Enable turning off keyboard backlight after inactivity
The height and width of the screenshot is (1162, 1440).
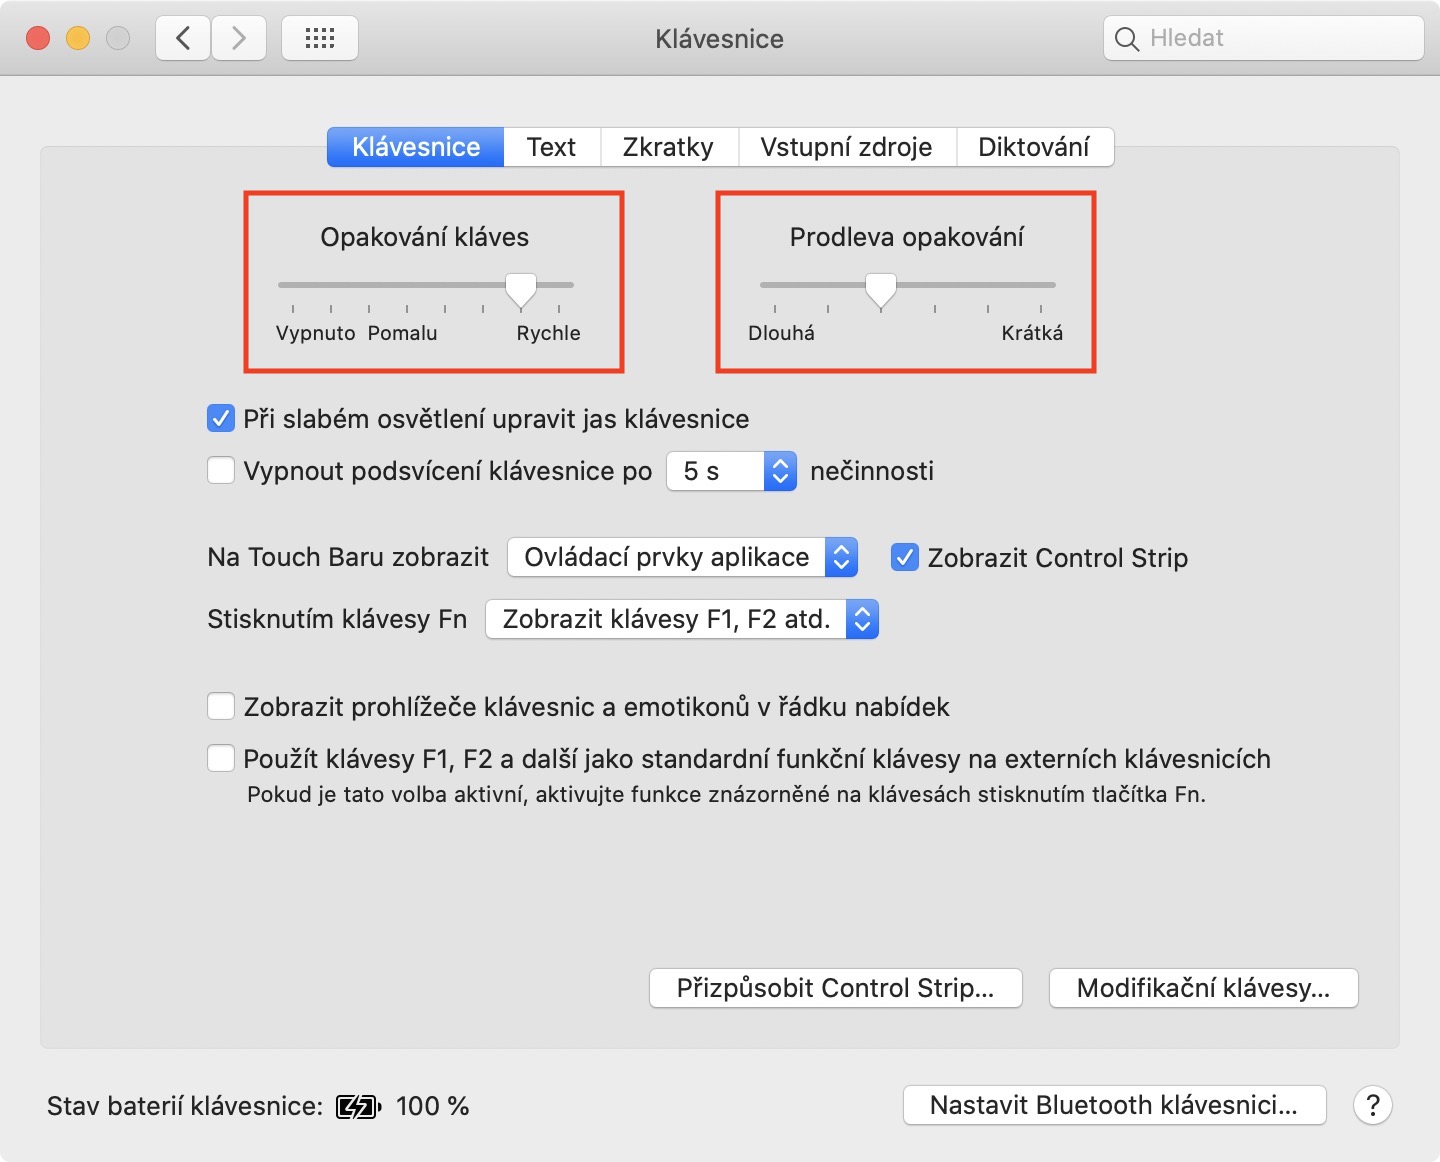click(221, 470)
